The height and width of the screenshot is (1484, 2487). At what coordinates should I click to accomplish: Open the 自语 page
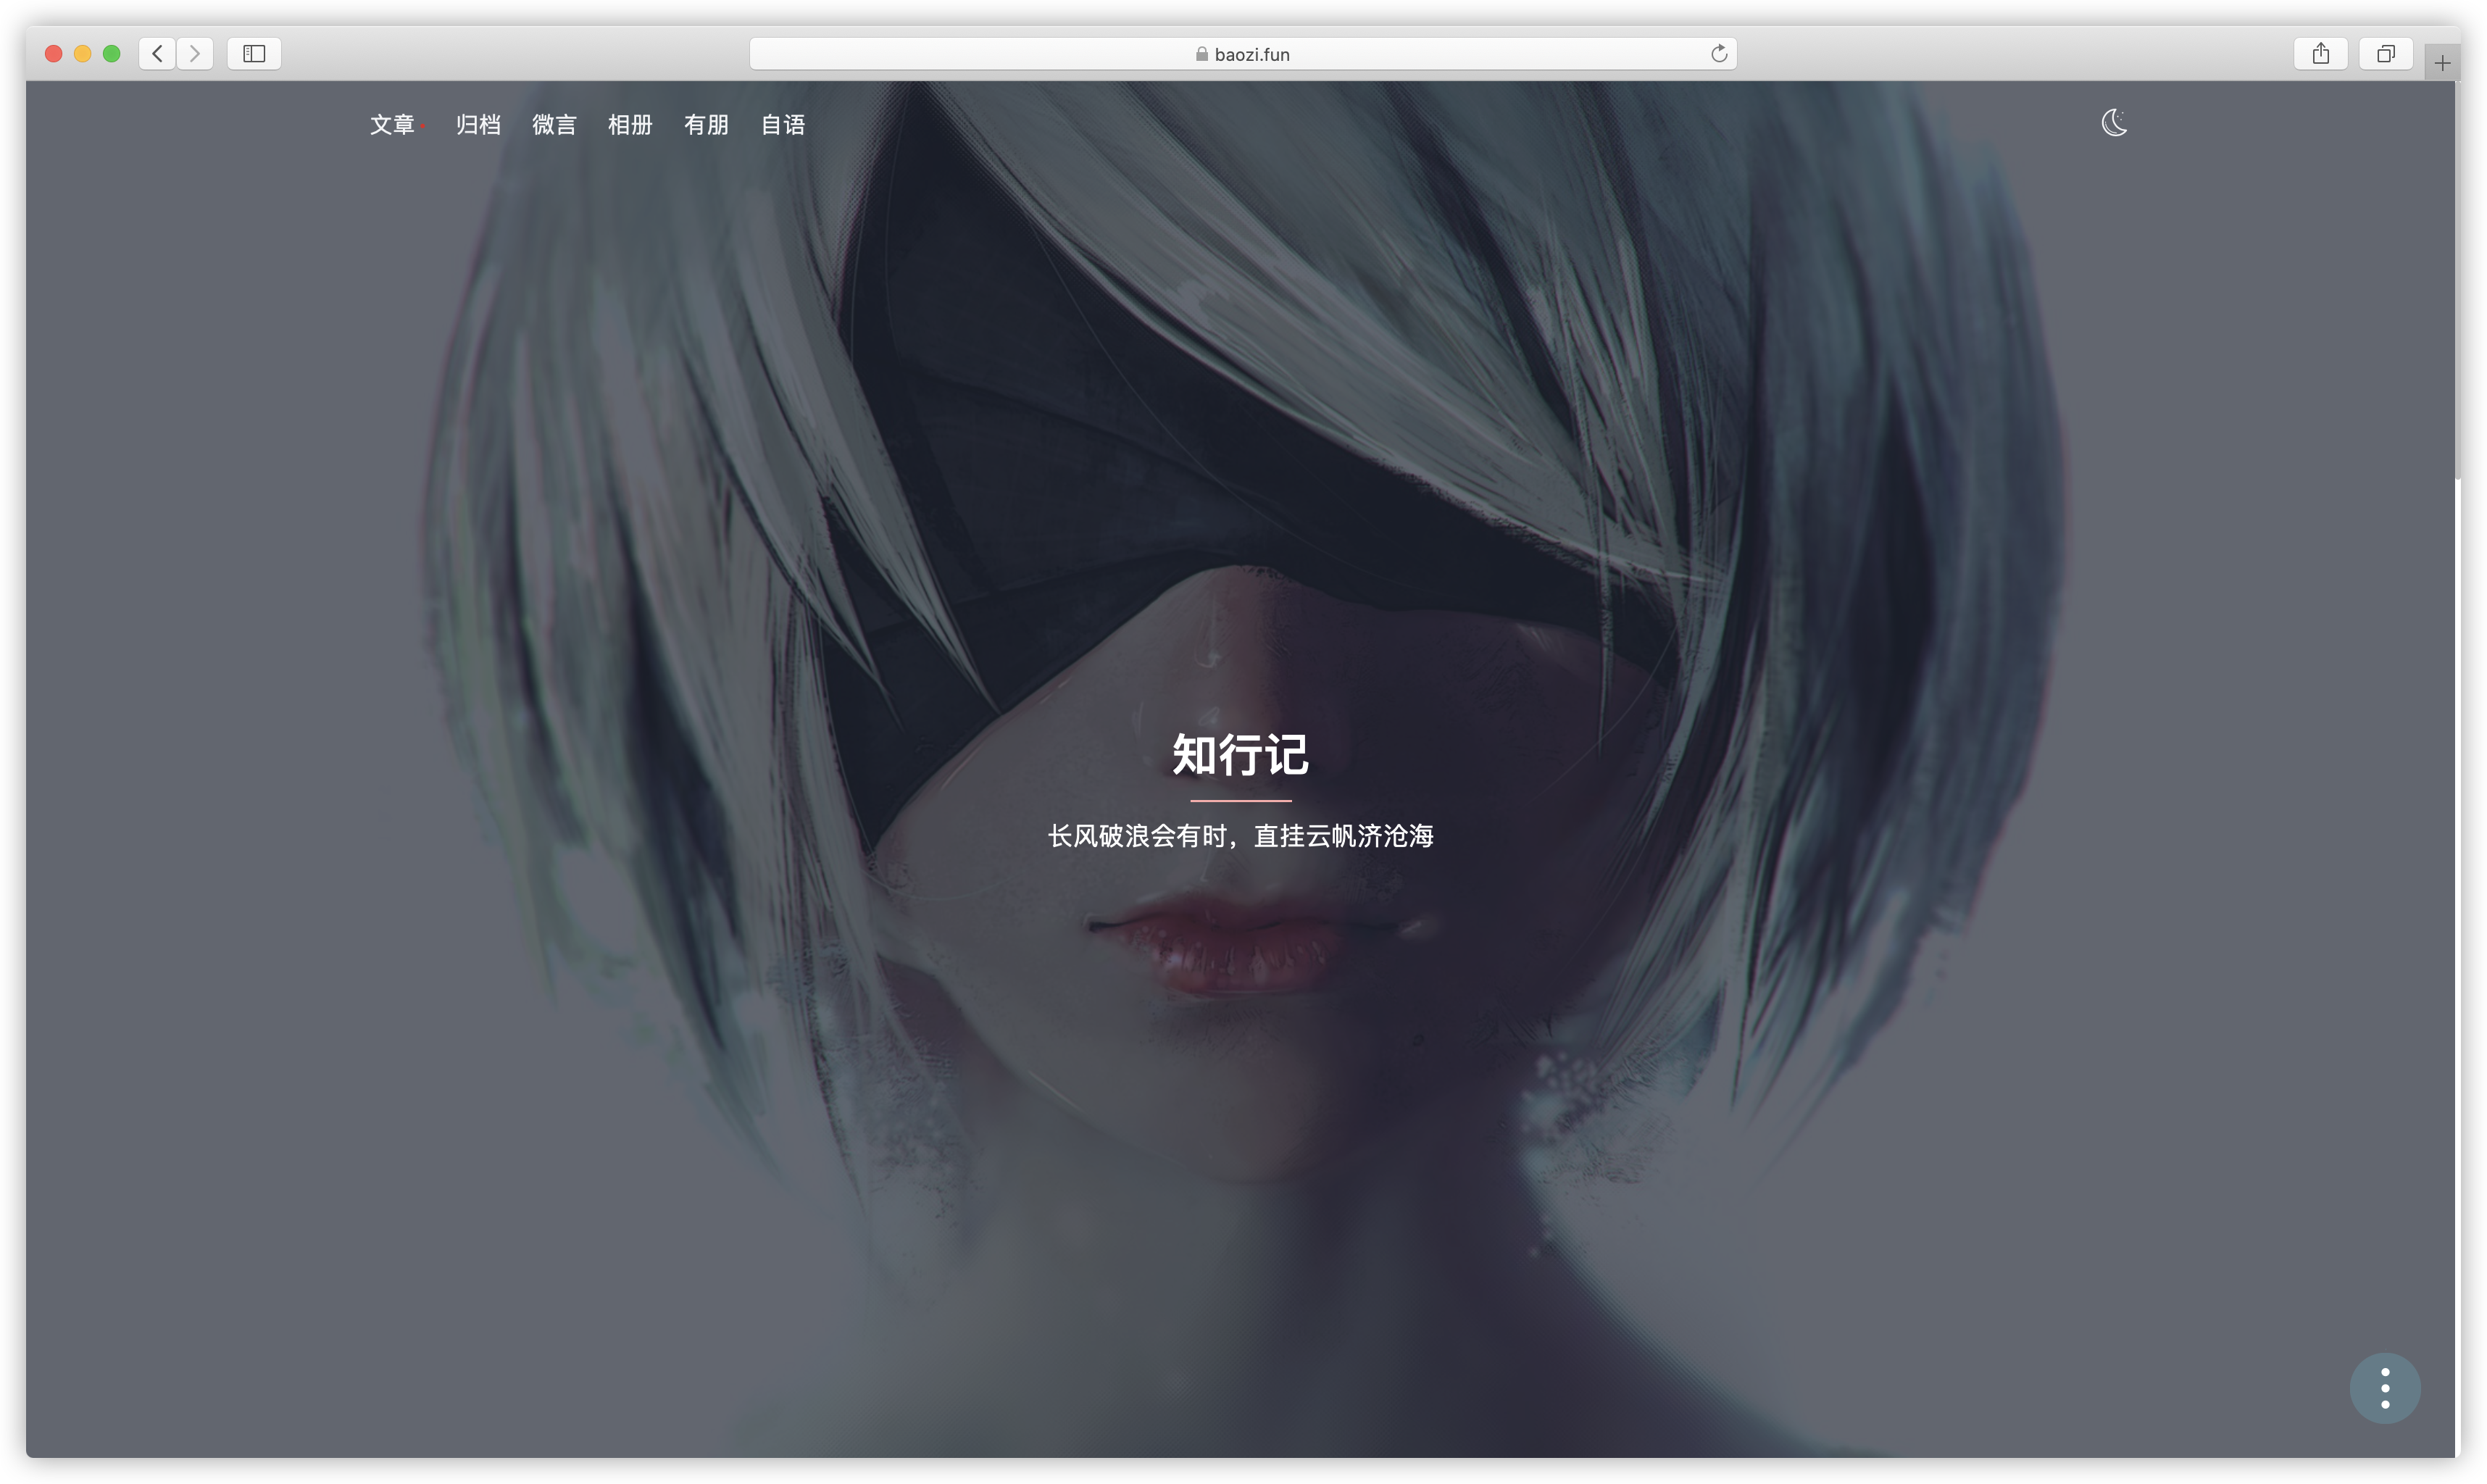pyautogui.click(x=783, y=125)
